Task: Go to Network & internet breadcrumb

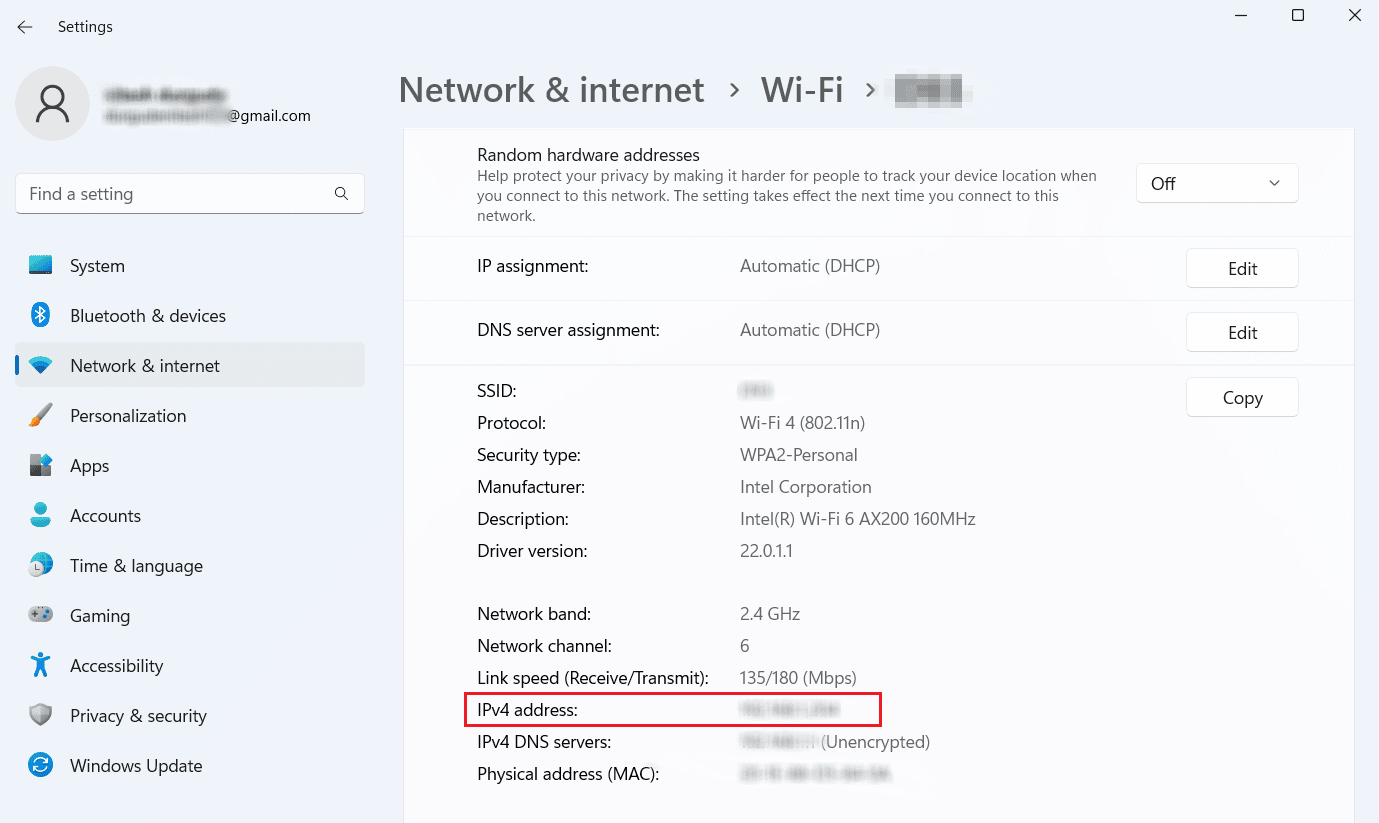Action: [551, 90]
